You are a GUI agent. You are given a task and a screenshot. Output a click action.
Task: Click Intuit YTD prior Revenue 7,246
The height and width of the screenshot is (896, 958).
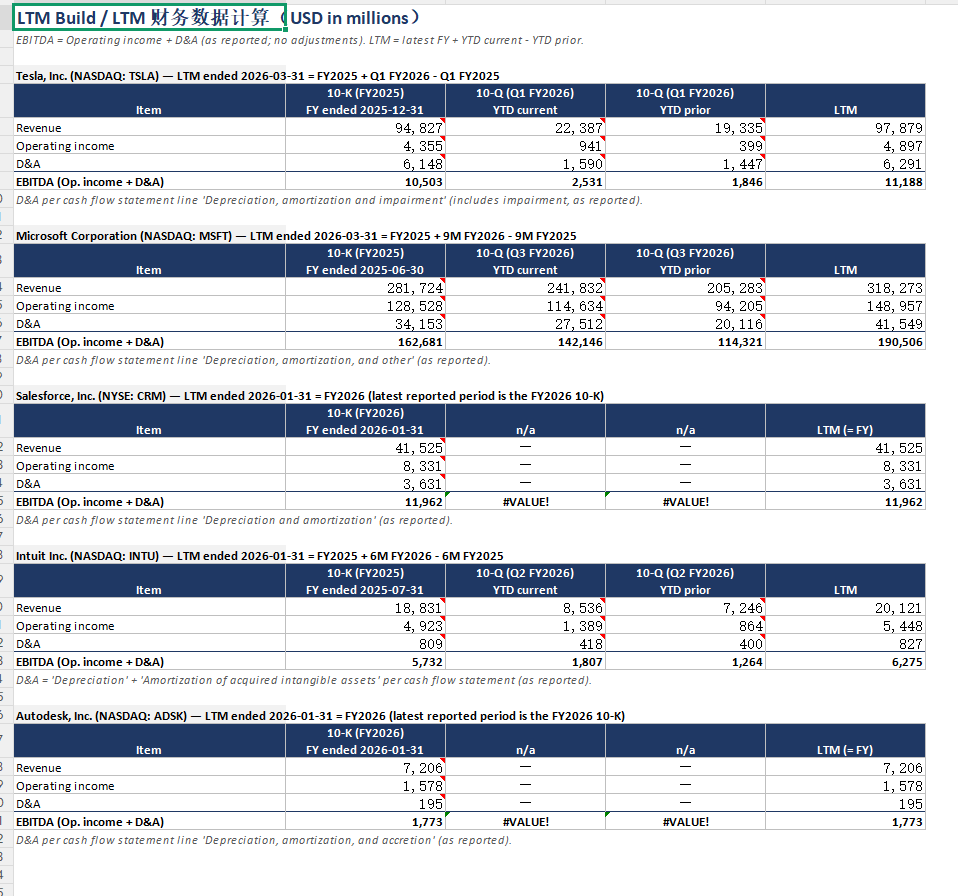coord(686,608)
